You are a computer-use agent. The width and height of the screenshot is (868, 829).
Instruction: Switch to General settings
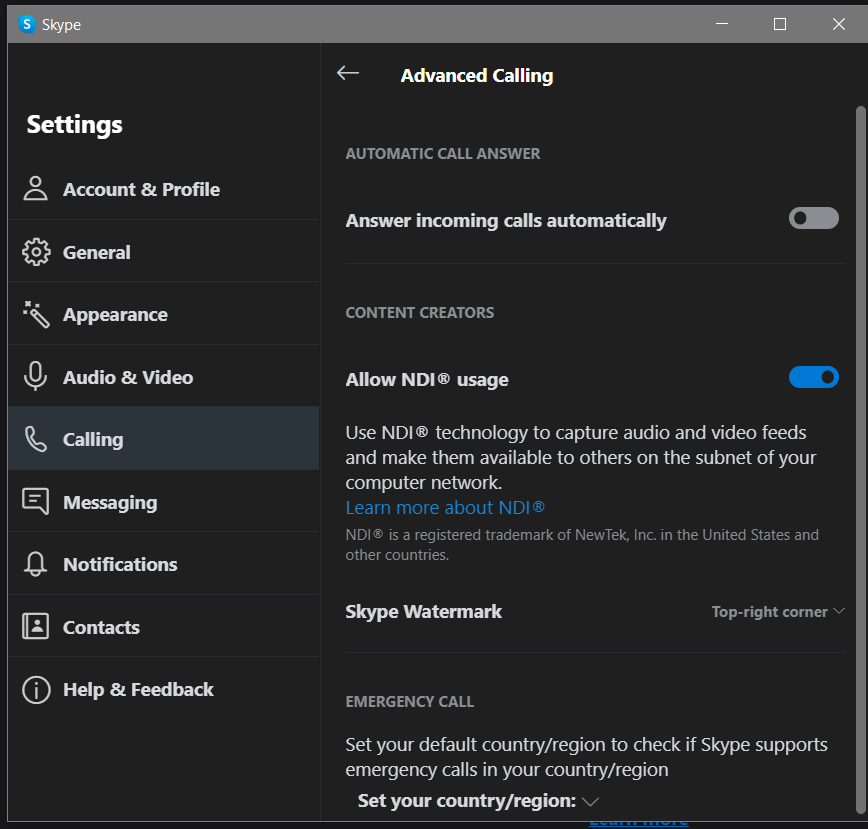[x=164, y=252]
